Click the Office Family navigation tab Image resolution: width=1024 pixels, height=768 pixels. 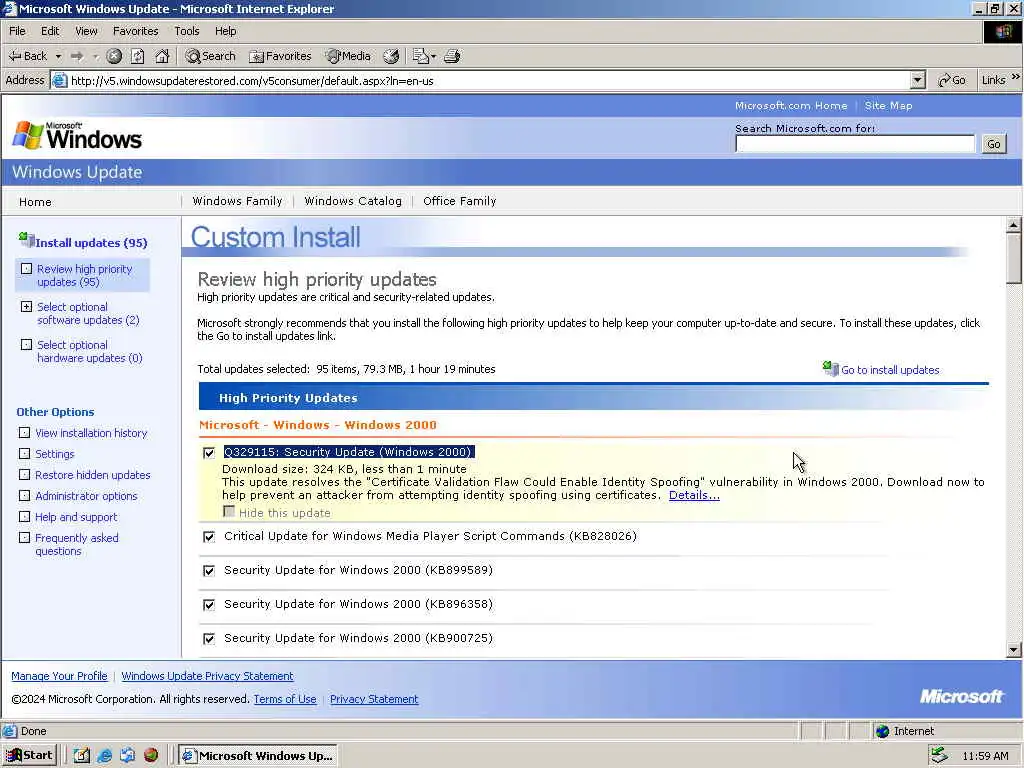[x=460, y=201]
